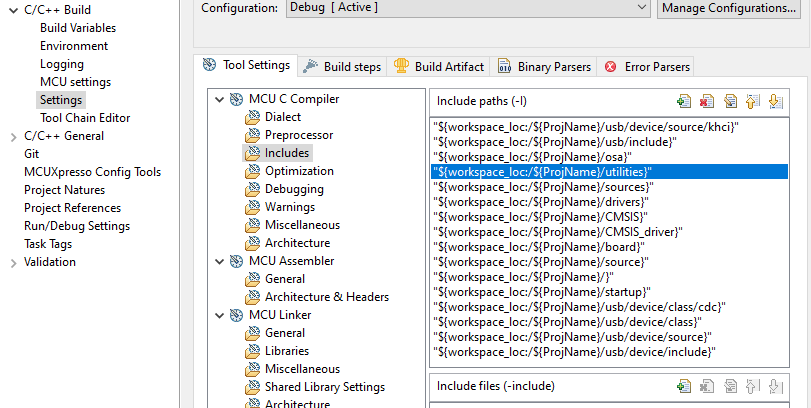The image size is (811, 408).
Task: Open MCU settings page
Action: (76, 82)
